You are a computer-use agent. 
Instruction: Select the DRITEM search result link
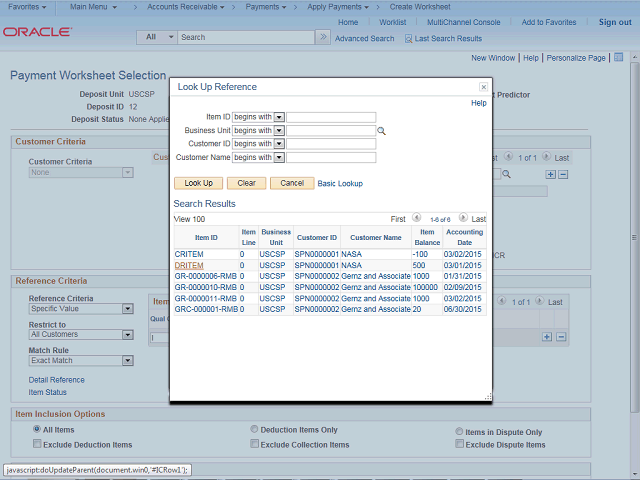[189, 266]
